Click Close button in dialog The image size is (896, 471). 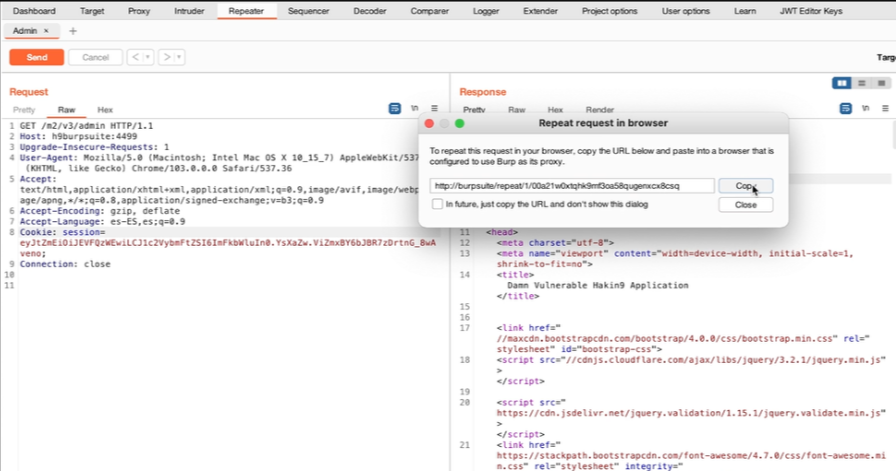coord(746,205)
